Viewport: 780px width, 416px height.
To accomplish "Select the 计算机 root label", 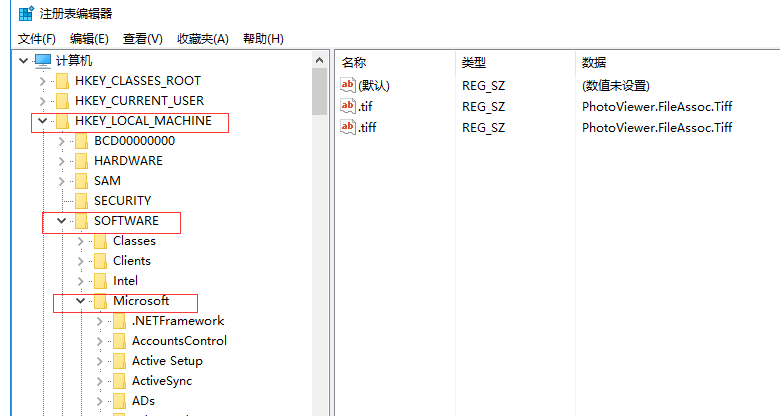I will [74, 61].
